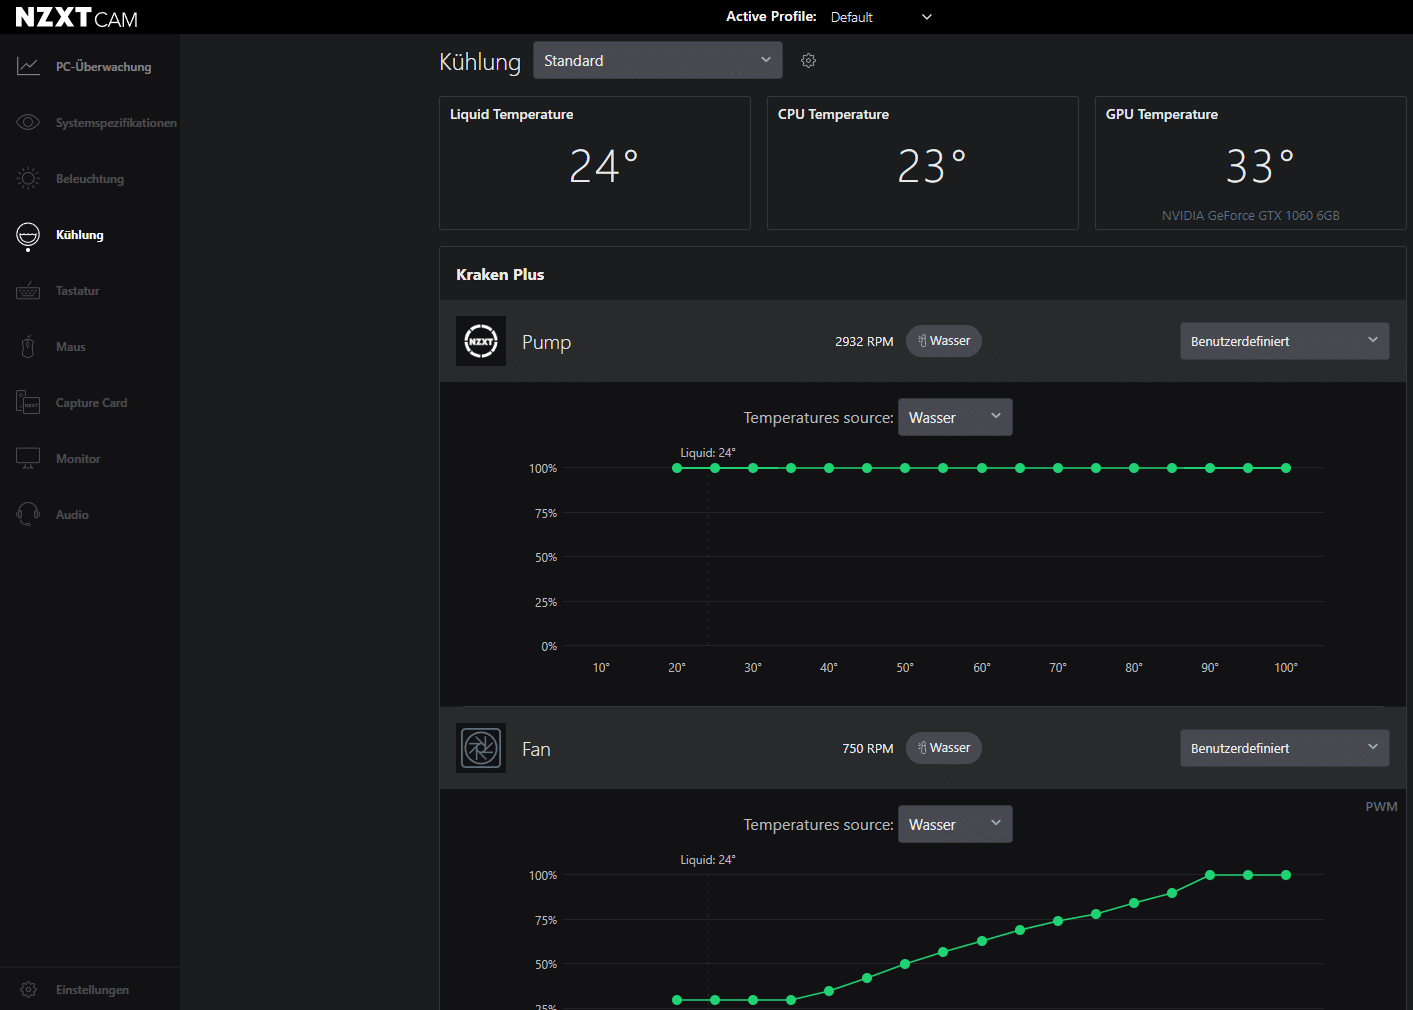The height and width of the screenshot is (1010, 1413).
Task: Expand the Standard cooling profile dropdown
Action: tap(657, 60)
